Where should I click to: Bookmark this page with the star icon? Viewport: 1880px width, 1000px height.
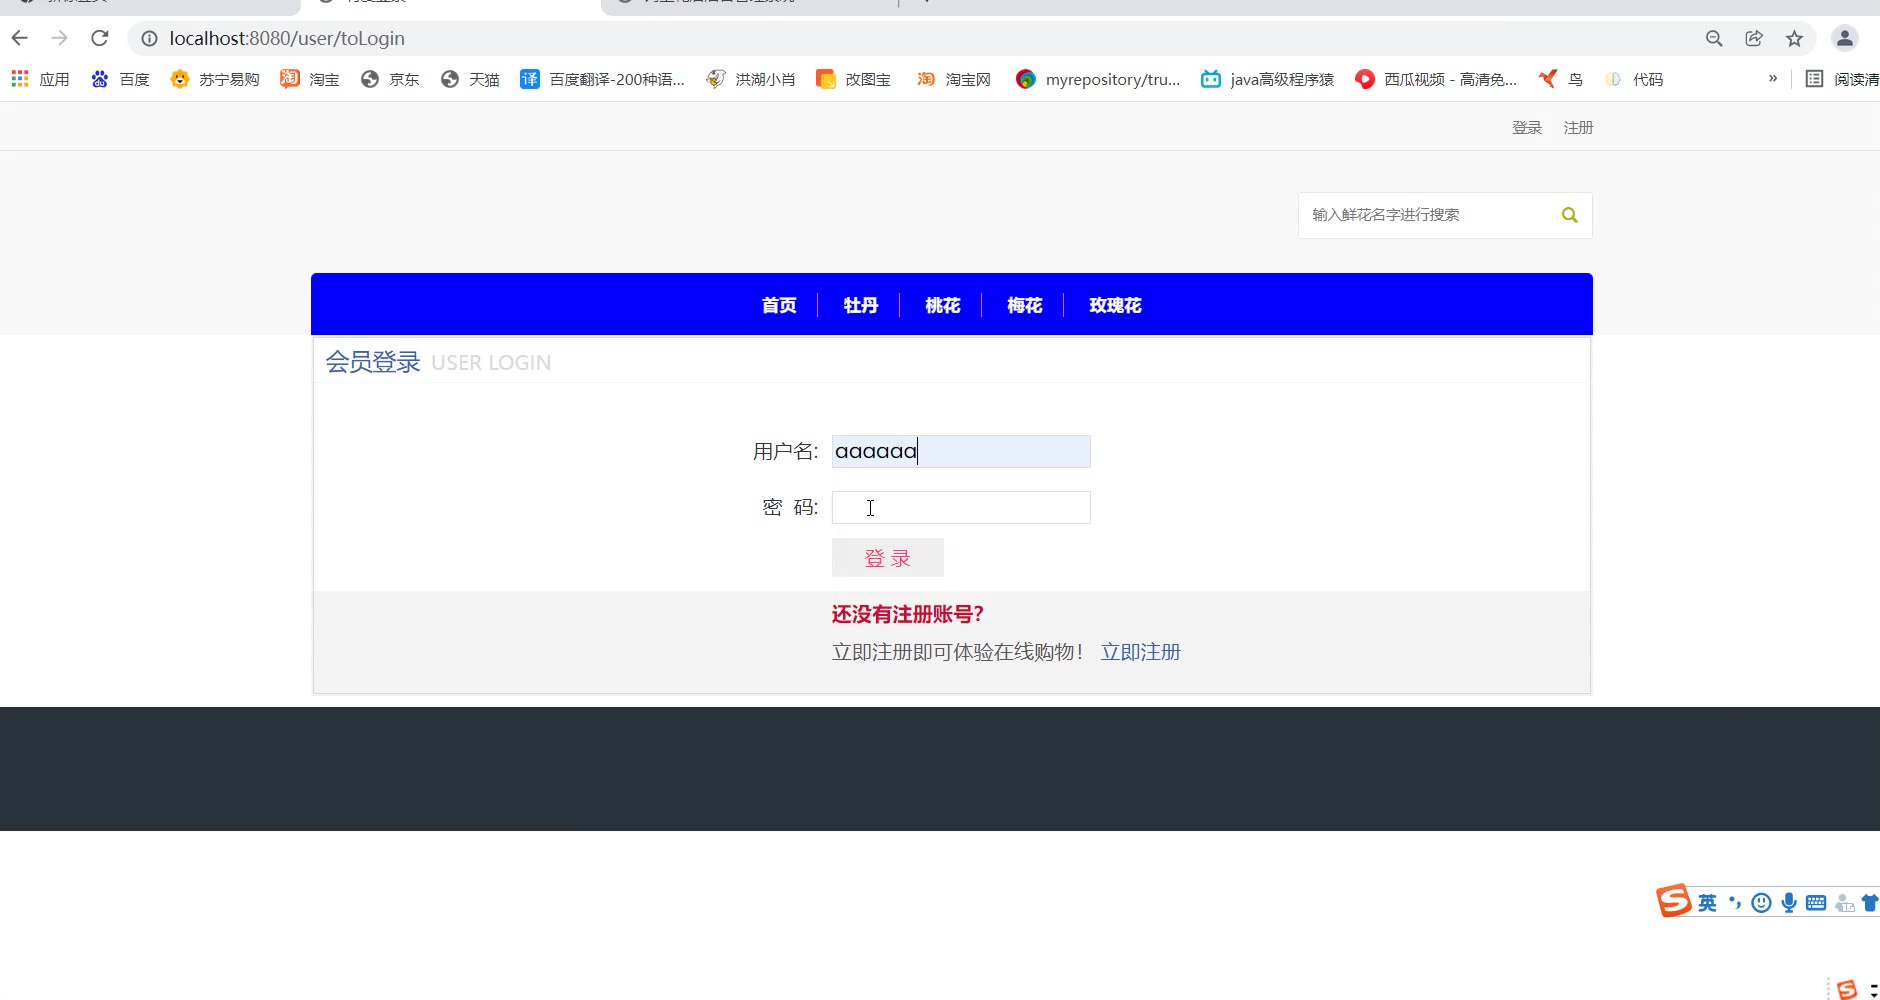1794,38
